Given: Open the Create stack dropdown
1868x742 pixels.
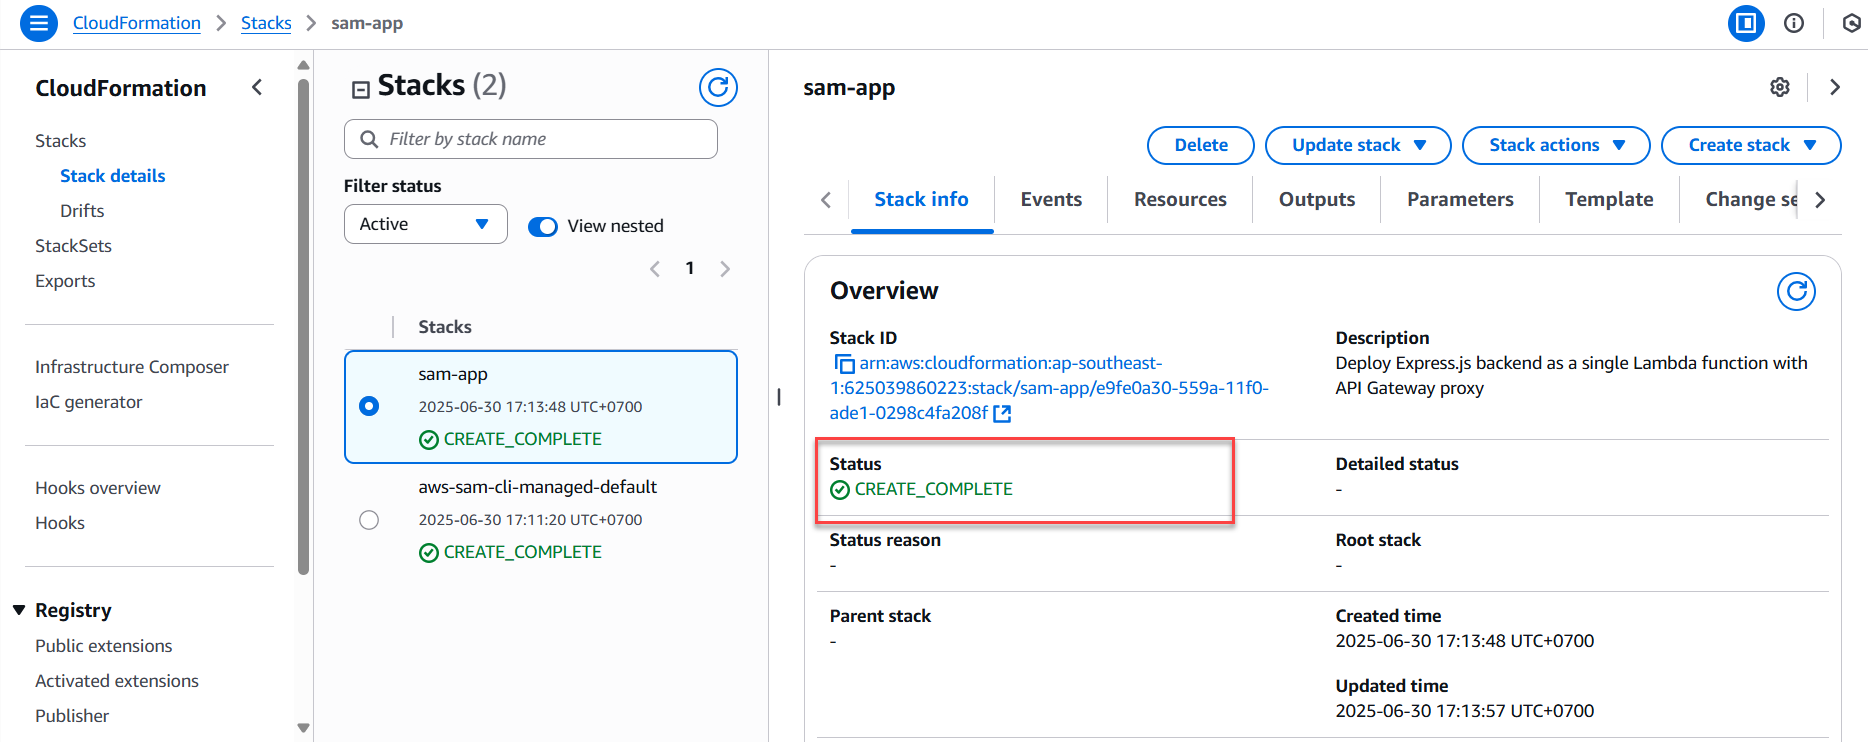Looking at the screenshot, I should point(1751,145).
